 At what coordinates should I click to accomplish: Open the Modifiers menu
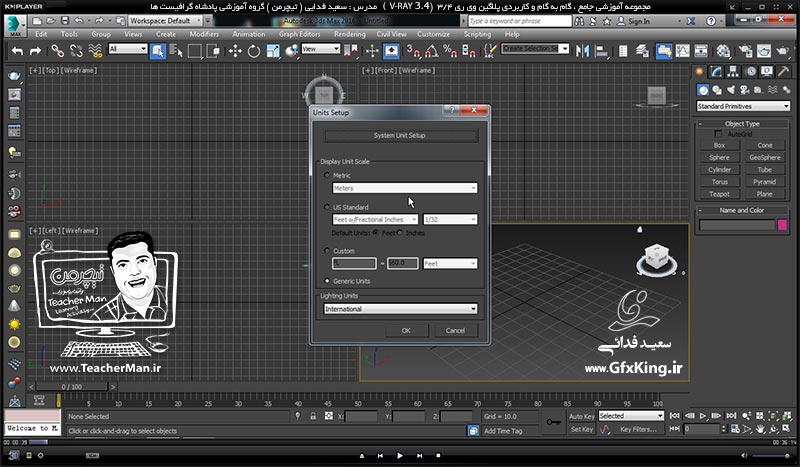(x=204, y=34)
